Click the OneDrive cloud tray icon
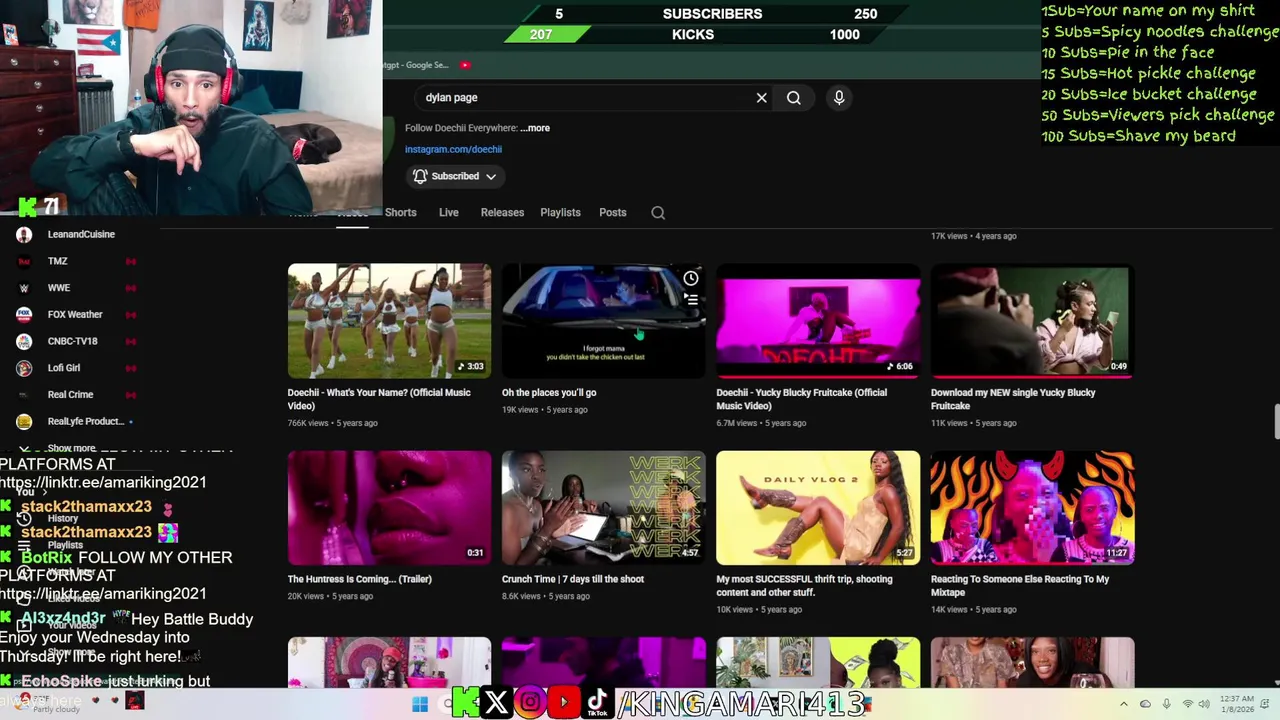The image size is (1280, 720). tap(1145, 704)
